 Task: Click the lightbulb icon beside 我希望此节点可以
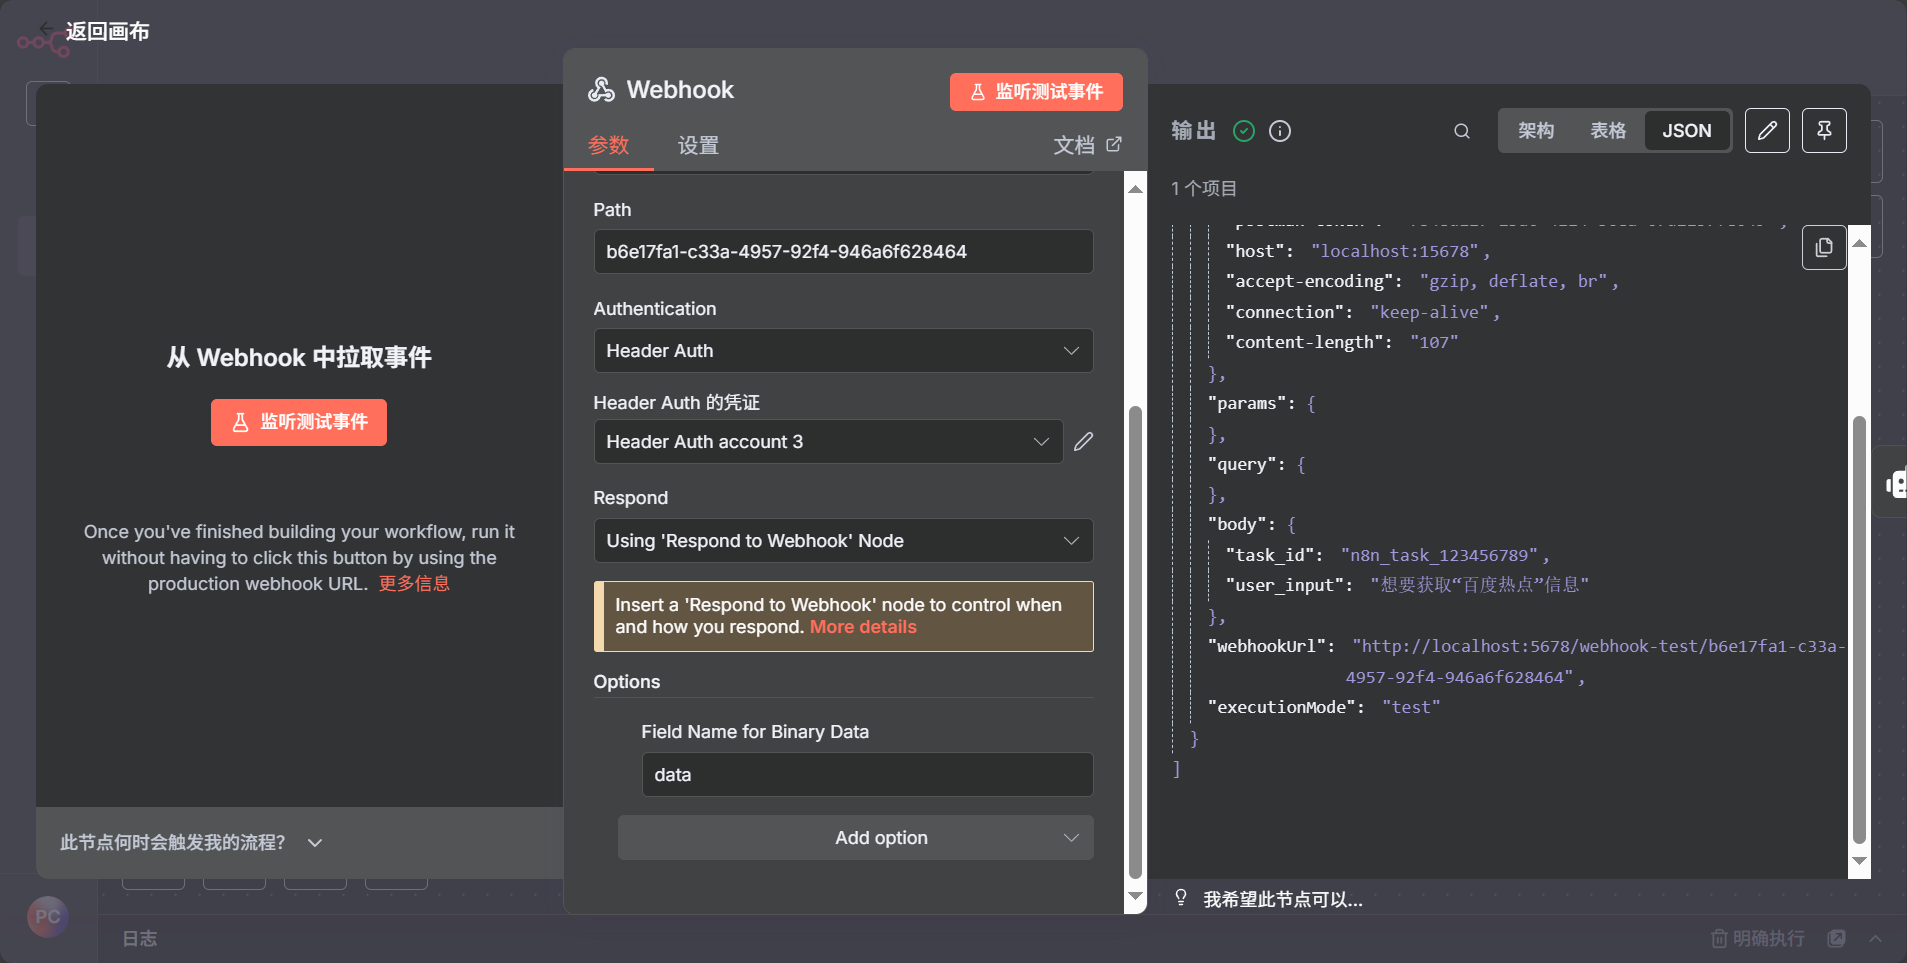pyautogui.click(x=1181, y=898)
